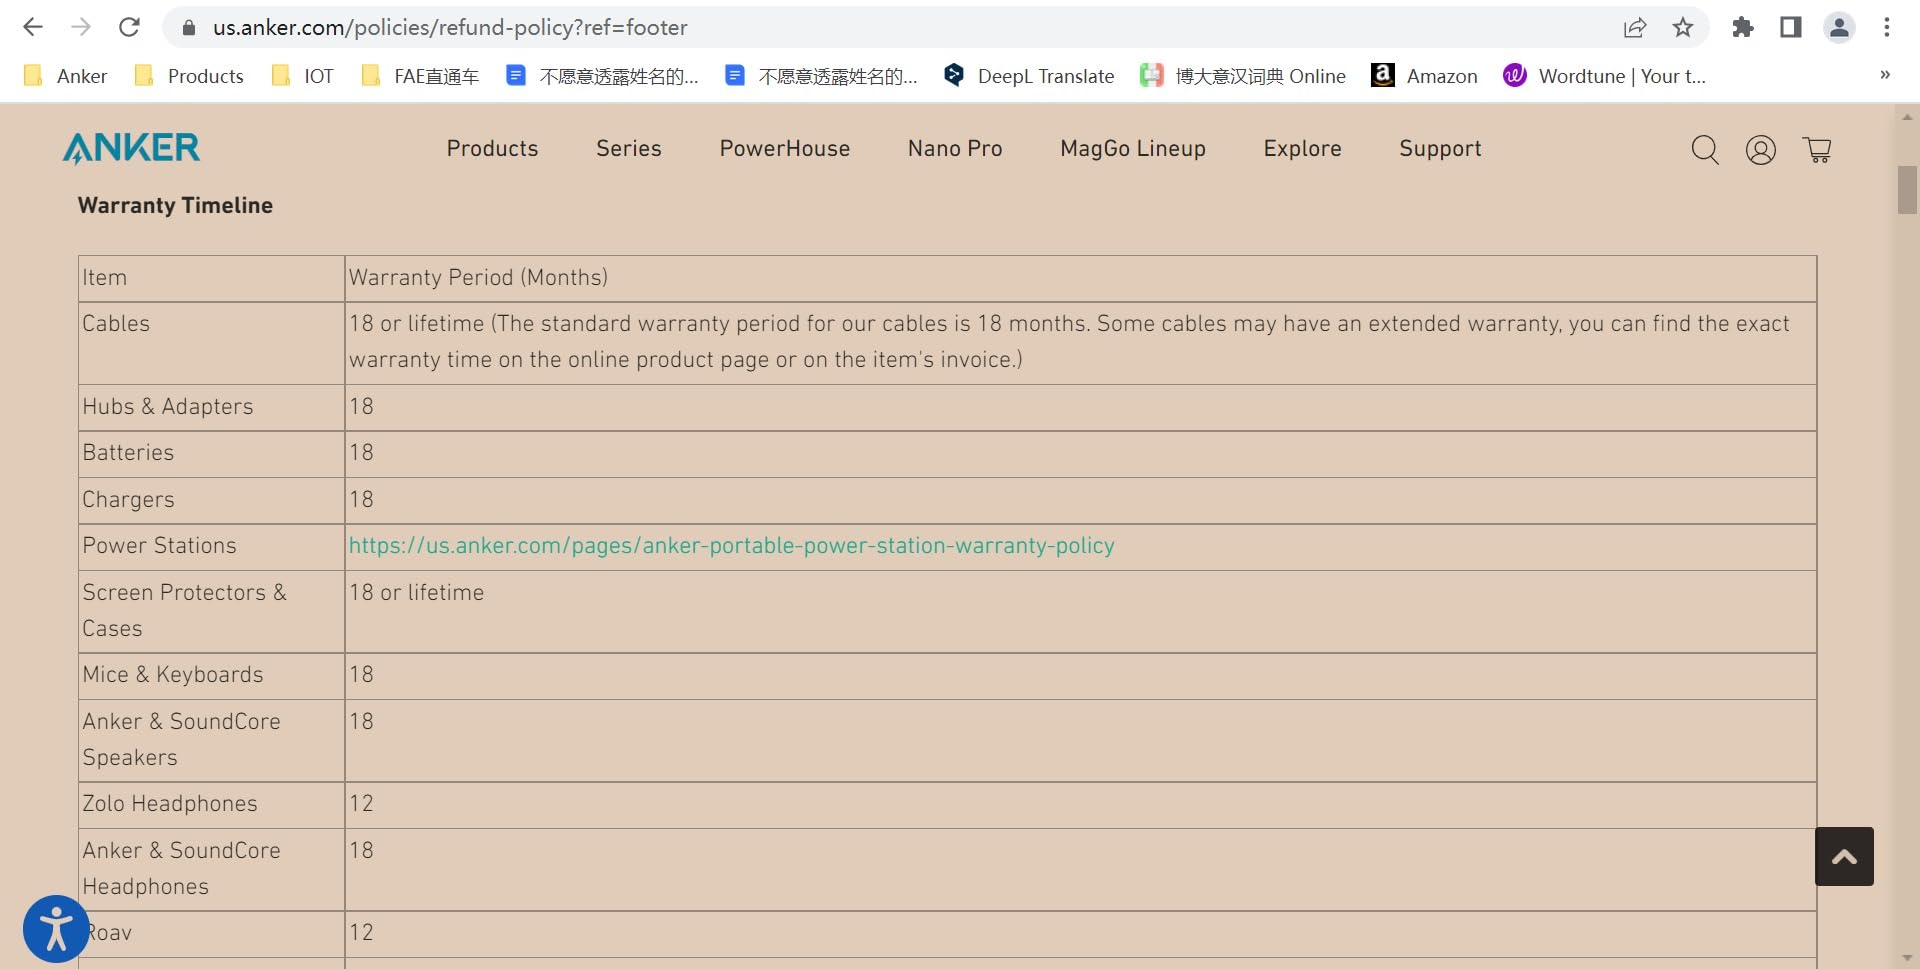Open the IOT bookmarks folder
This screenshot has height=969, width=1920.
(x=302, y=76)
